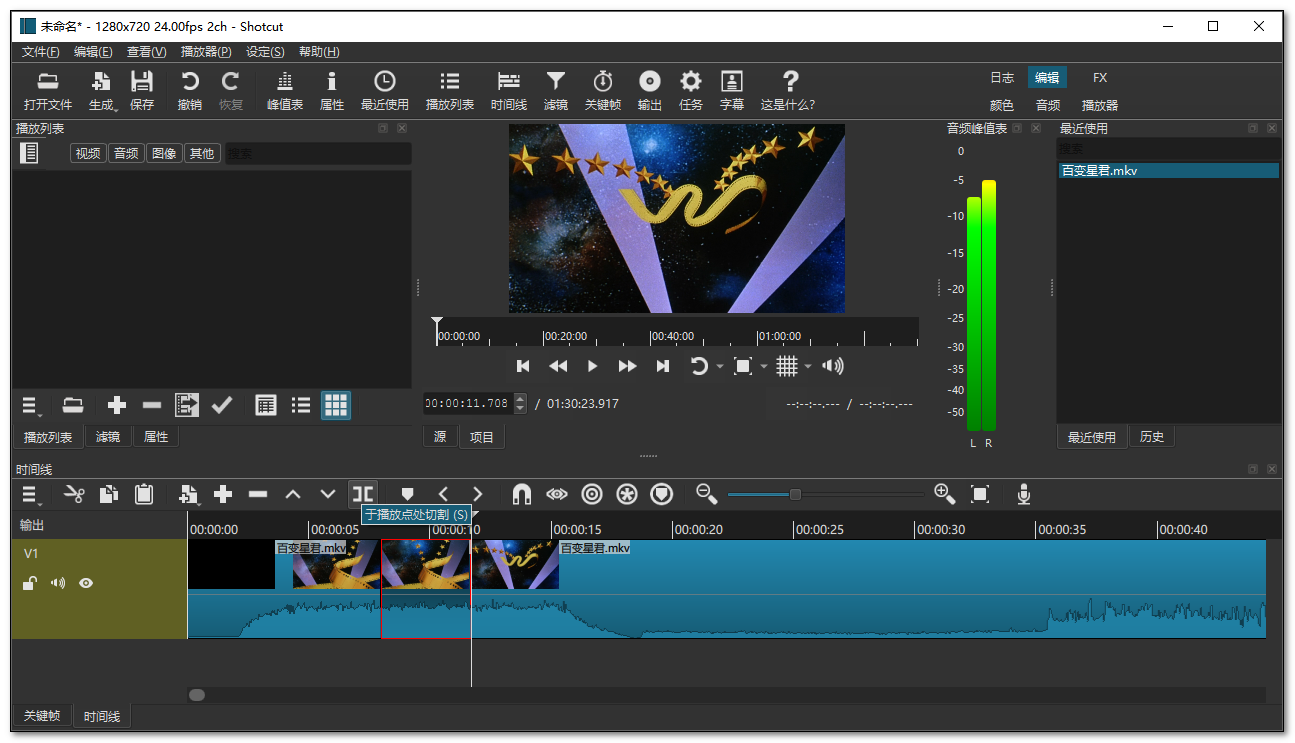Add a timeline marker icon
Image resolution: width=1295 pixels, height=743 pixels.
pyautogui.click(x=407, y=494)
